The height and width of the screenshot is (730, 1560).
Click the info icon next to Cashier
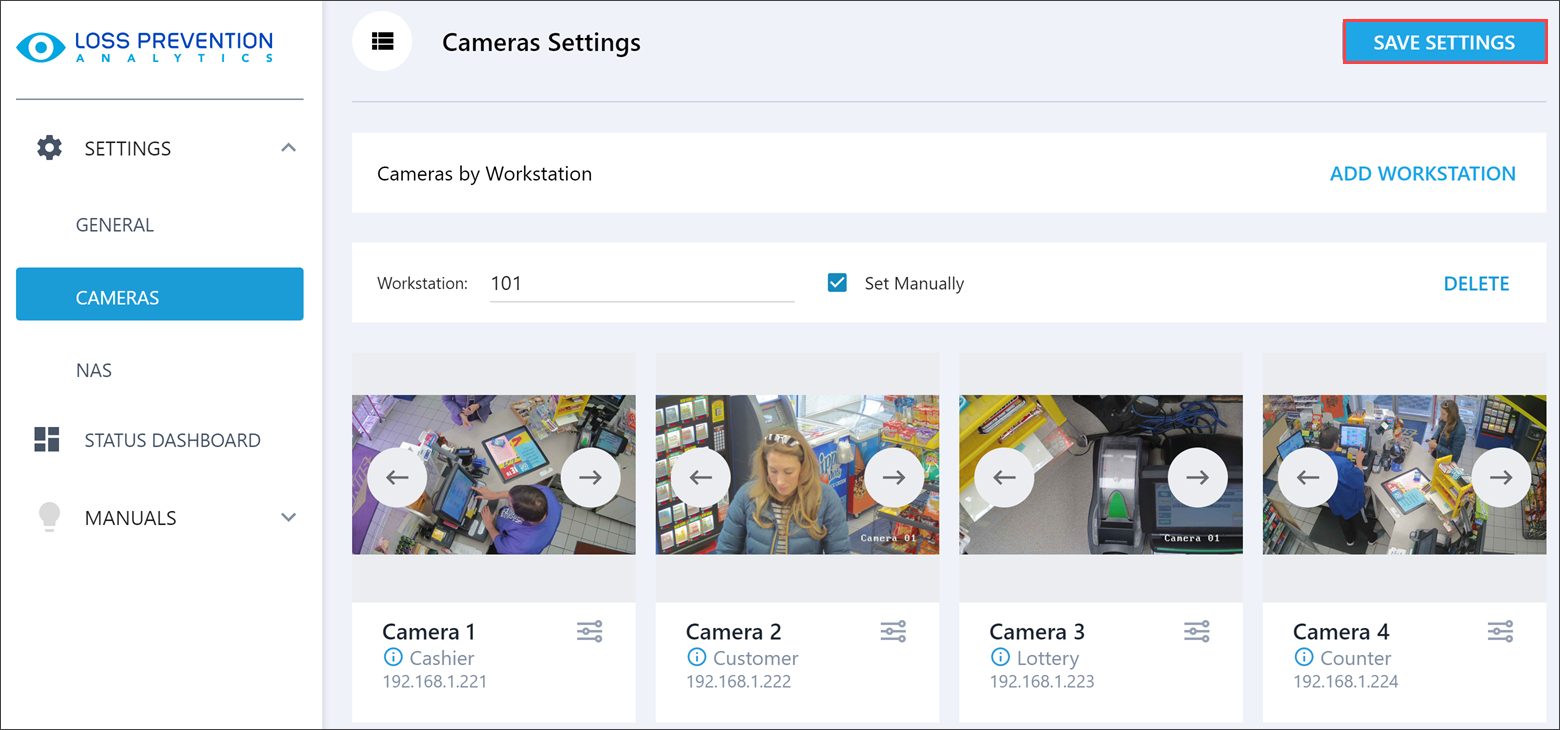tap(391, 657)
